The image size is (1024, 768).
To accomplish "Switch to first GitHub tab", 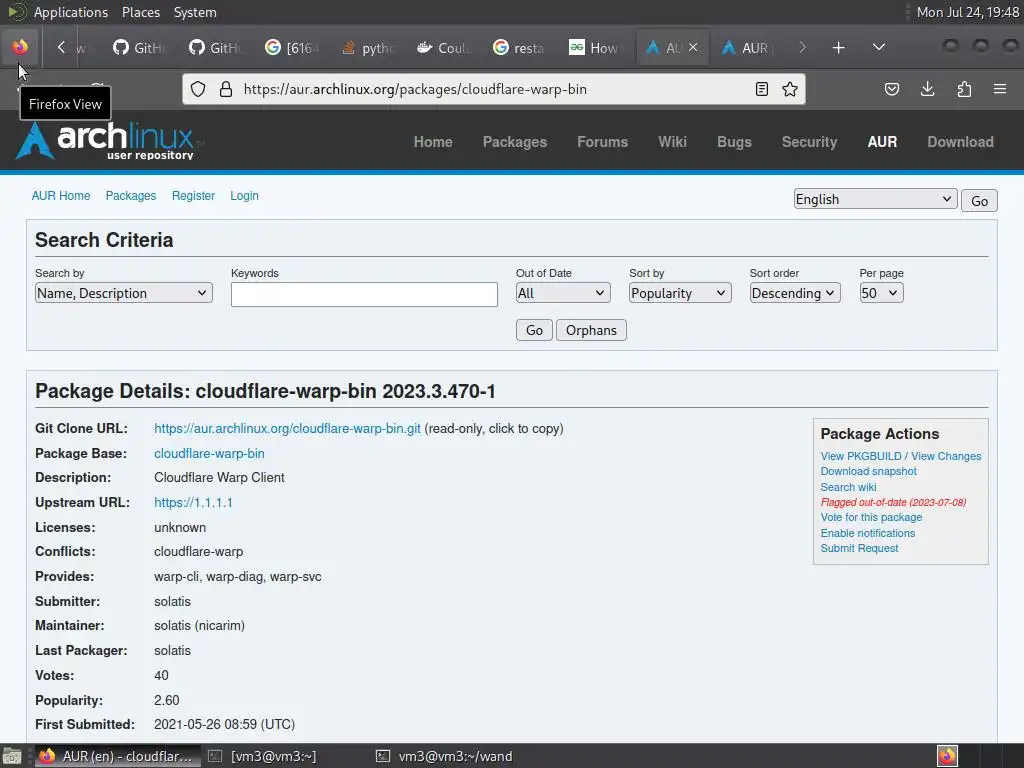I will point(139,48).
